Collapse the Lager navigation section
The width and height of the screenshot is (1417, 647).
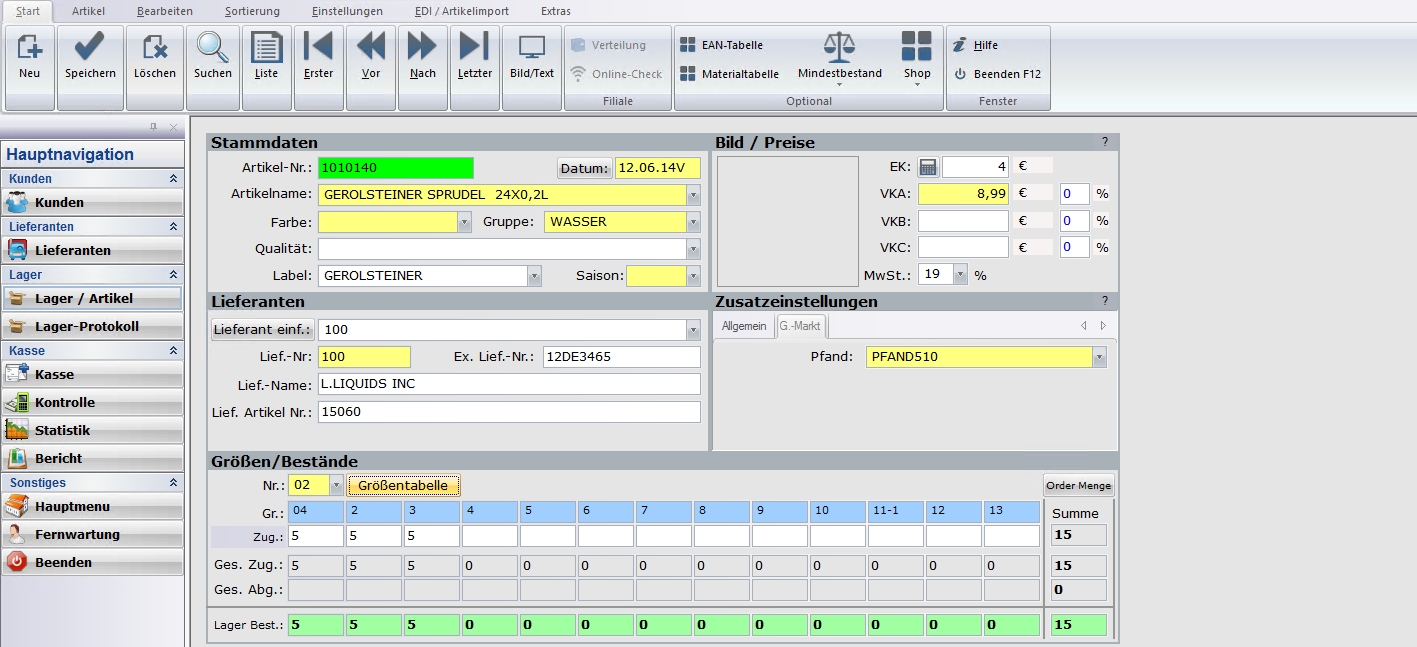point(173,275)
